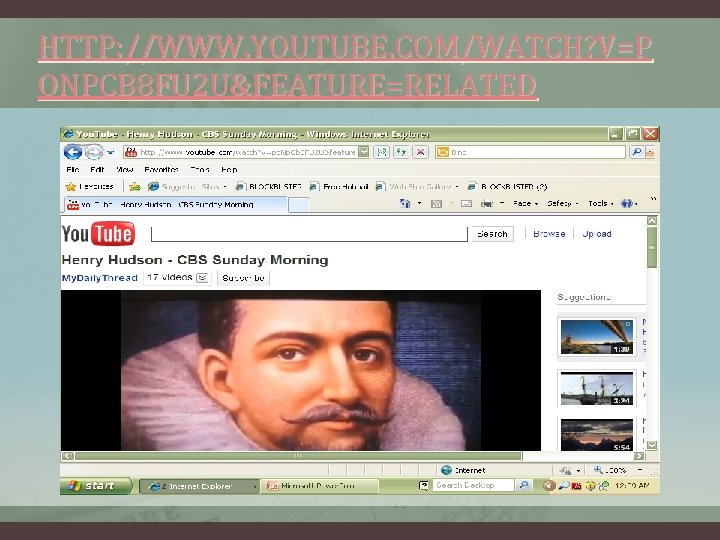Switch to Internet Explorer taskbar group
This screenshot has height=540, width=720.
(x=199, y=486)
